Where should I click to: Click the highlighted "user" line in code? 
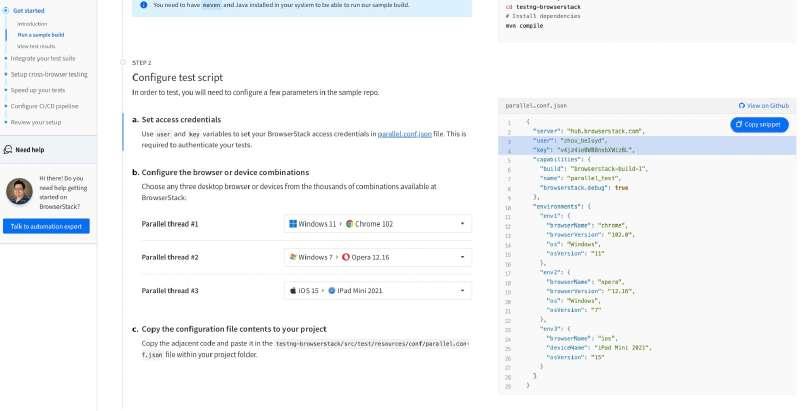pyautogui.click(x=647, y=141)
